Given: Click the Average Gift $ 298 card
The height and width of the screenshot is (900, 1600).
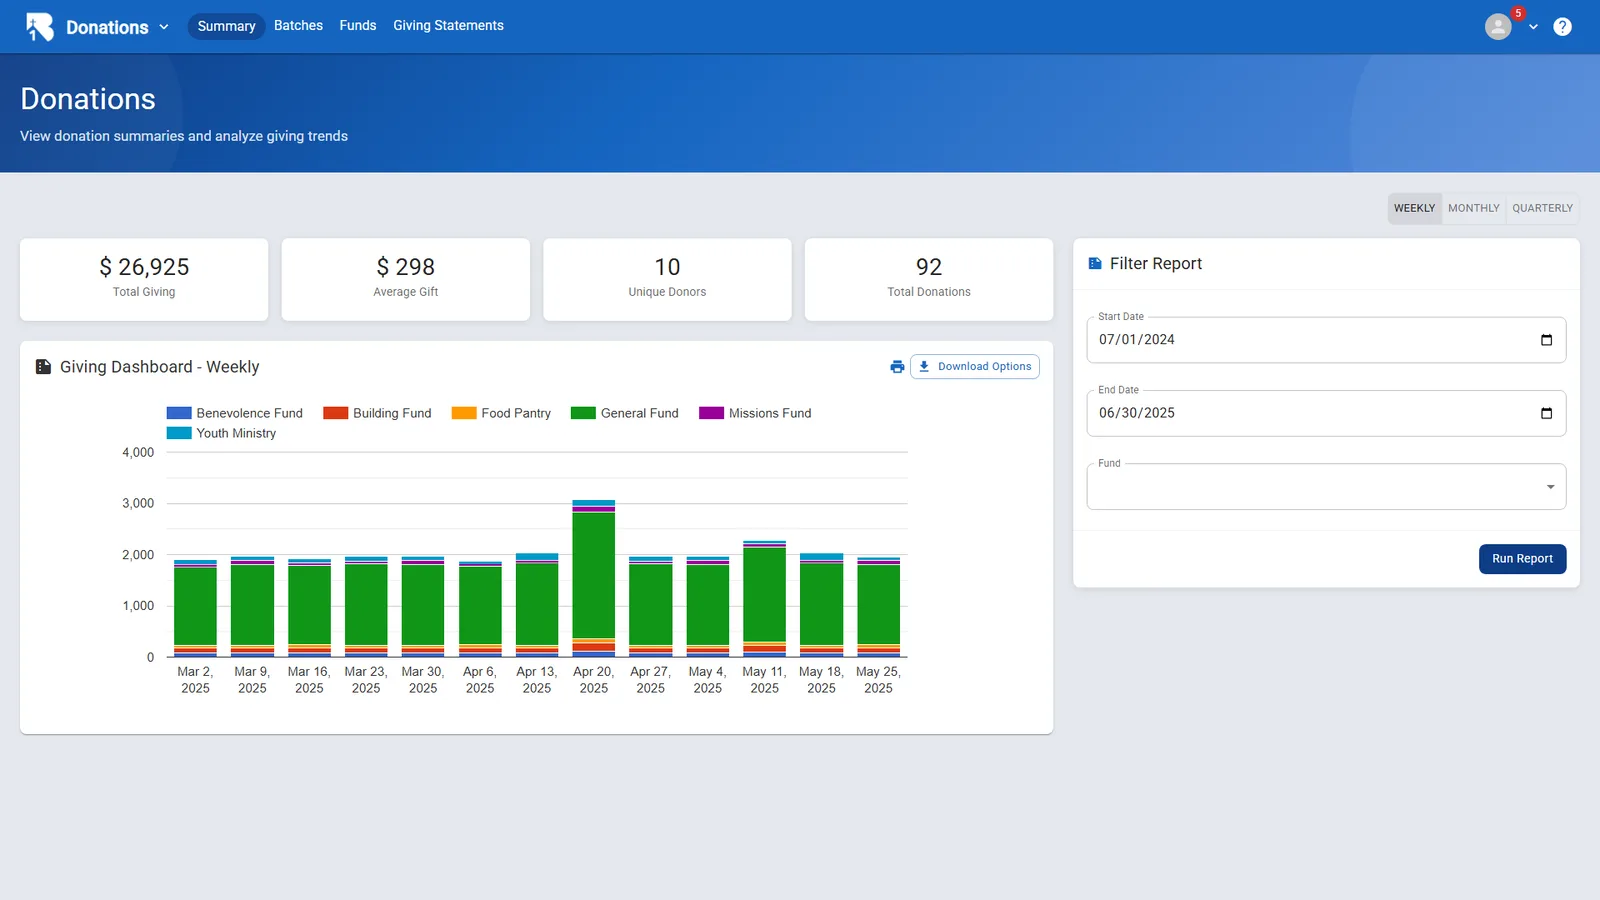Looking at the screenshot, I should 406,279.
